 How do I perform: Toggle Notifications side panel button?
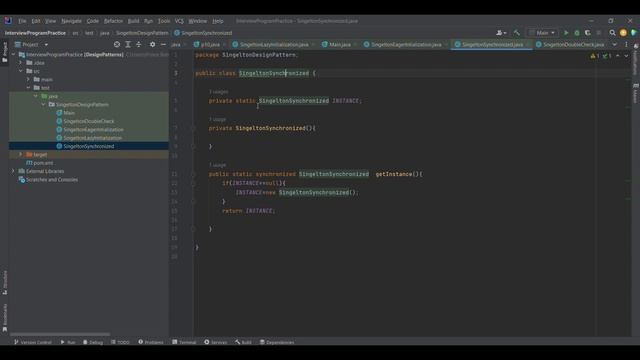click(x=636, y=60)
